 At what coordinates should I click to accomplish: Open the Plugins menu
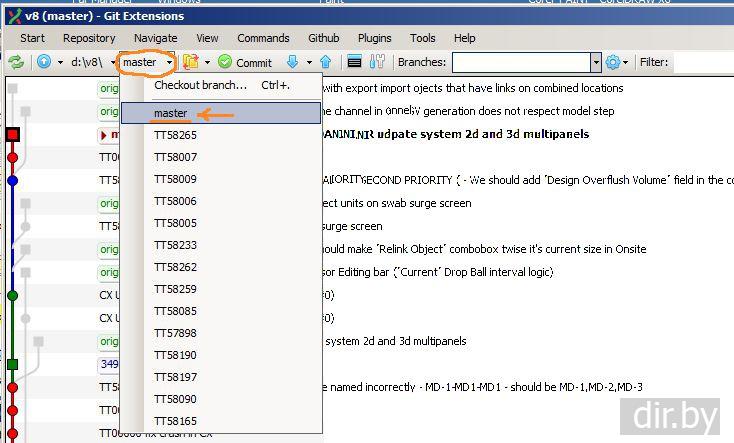pyautogui.click(x=374, y=38)
